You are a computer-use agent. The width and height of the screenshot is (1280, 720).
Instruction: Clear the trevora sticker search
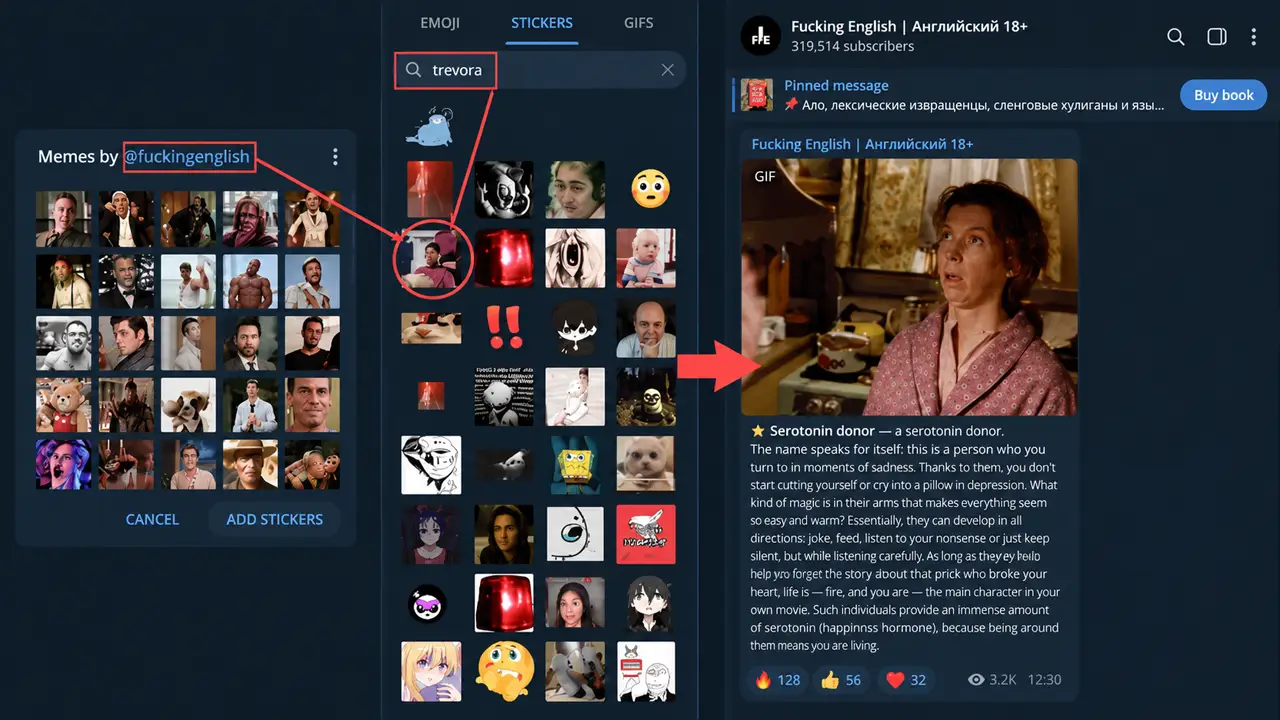coord(668,70)
